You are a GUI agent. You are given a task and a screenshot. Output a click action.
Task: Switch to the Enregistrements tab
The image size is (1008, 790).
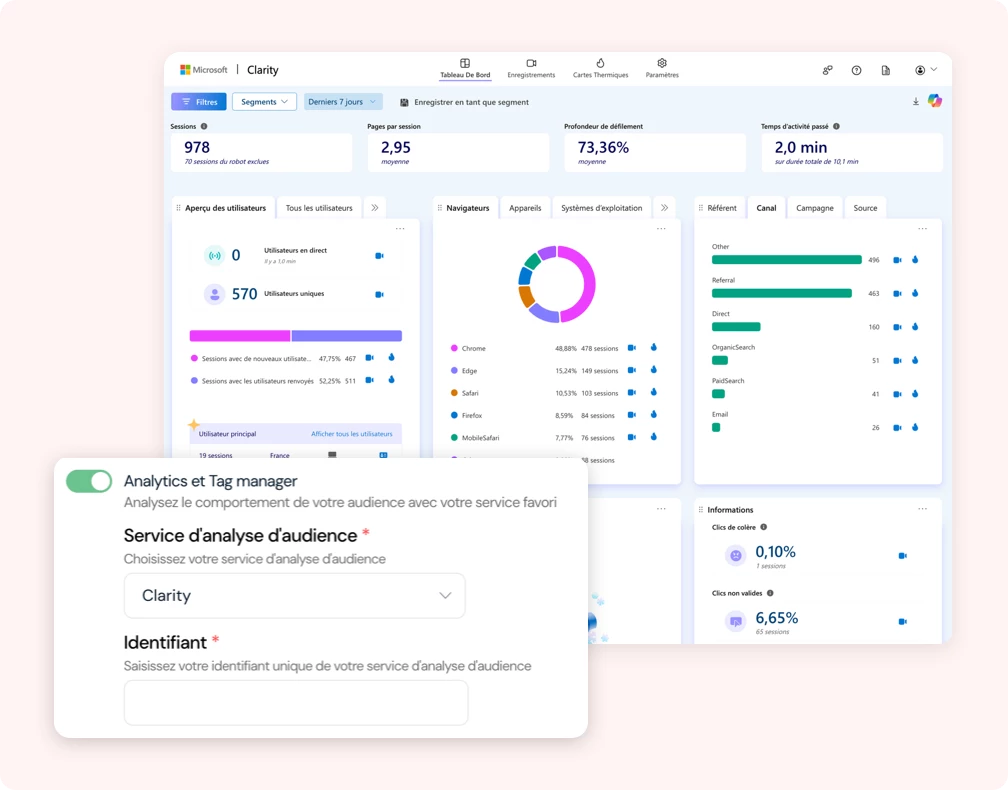coord(531,68)
